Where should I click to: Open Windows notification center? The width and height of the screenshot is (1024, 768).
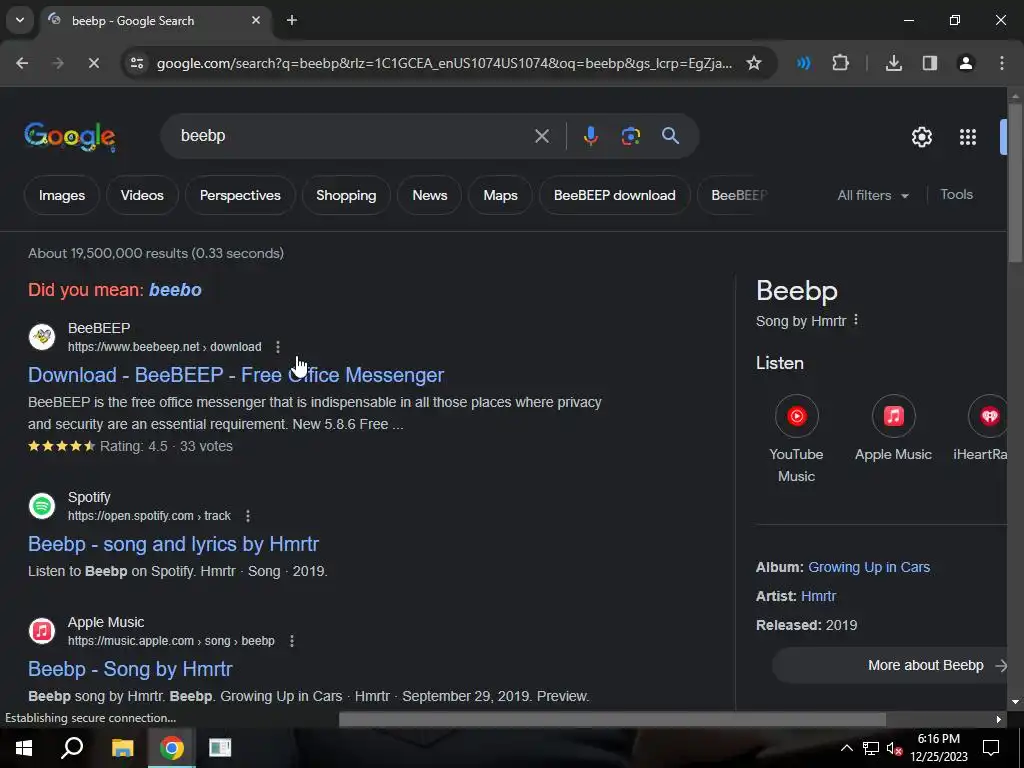click(x=991, y=748)
